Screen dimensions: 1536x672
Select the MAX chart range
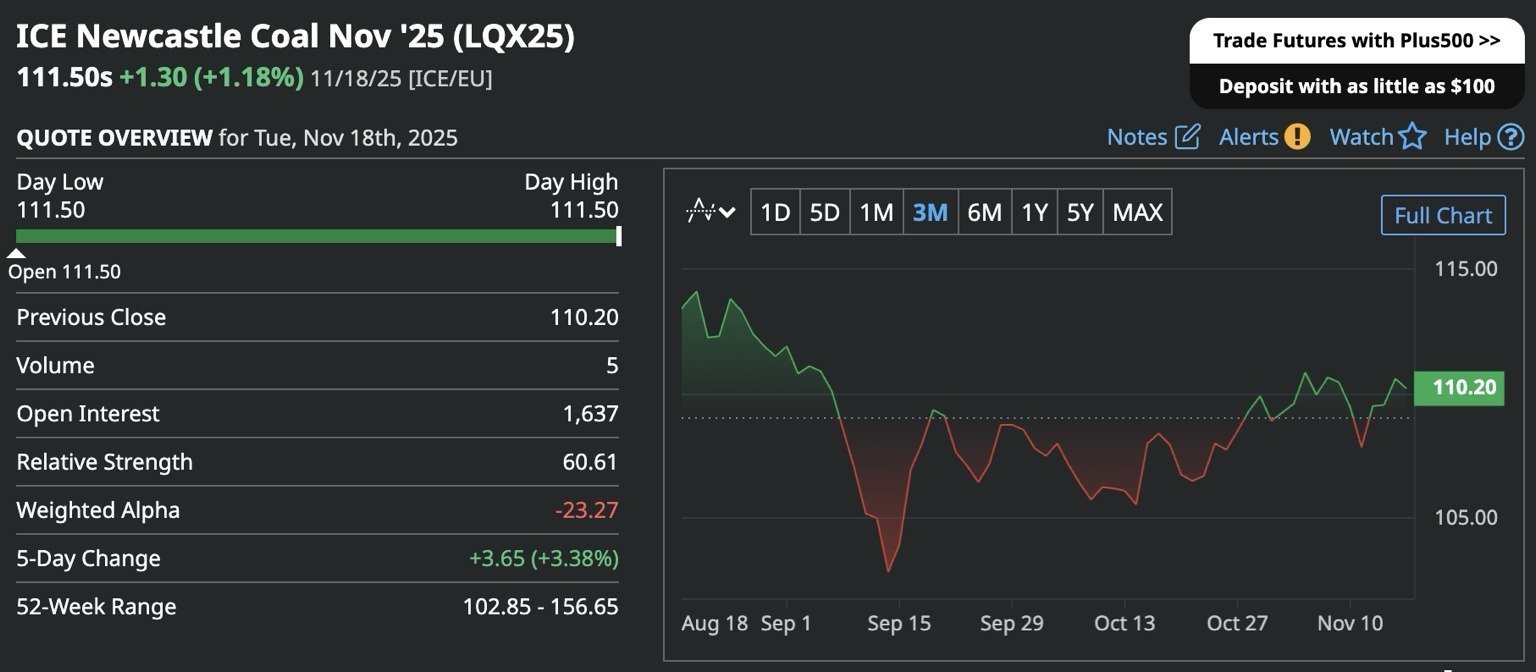pos(1137,213)
